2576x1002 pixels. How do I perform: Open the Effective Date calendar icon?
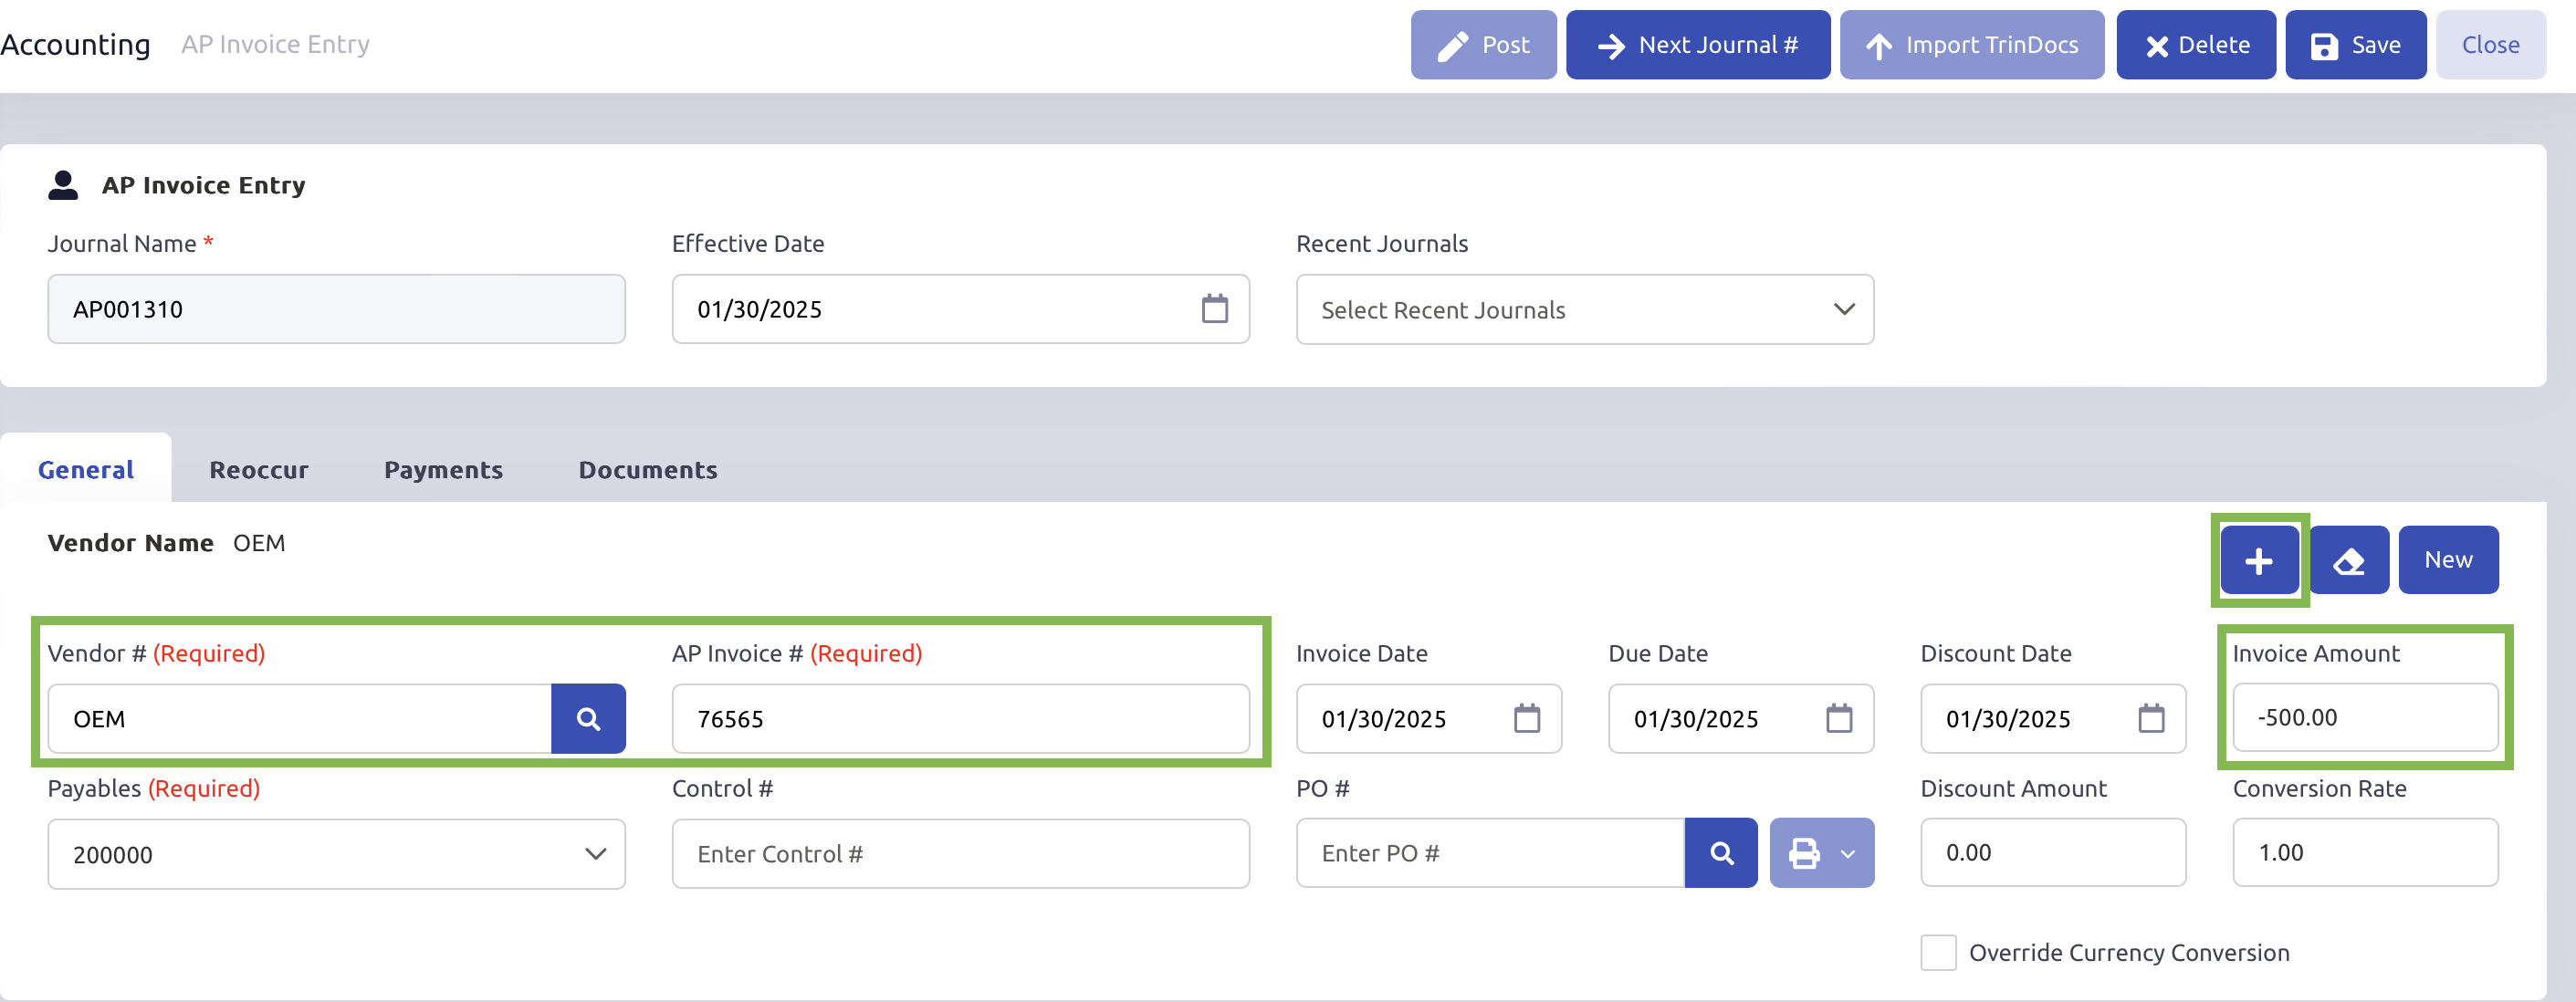click(x=1214, y=309)
